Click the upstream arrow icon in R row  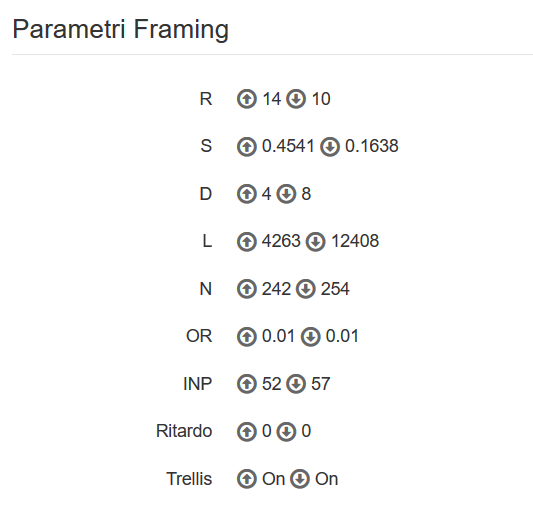click(x=246, y=99)
